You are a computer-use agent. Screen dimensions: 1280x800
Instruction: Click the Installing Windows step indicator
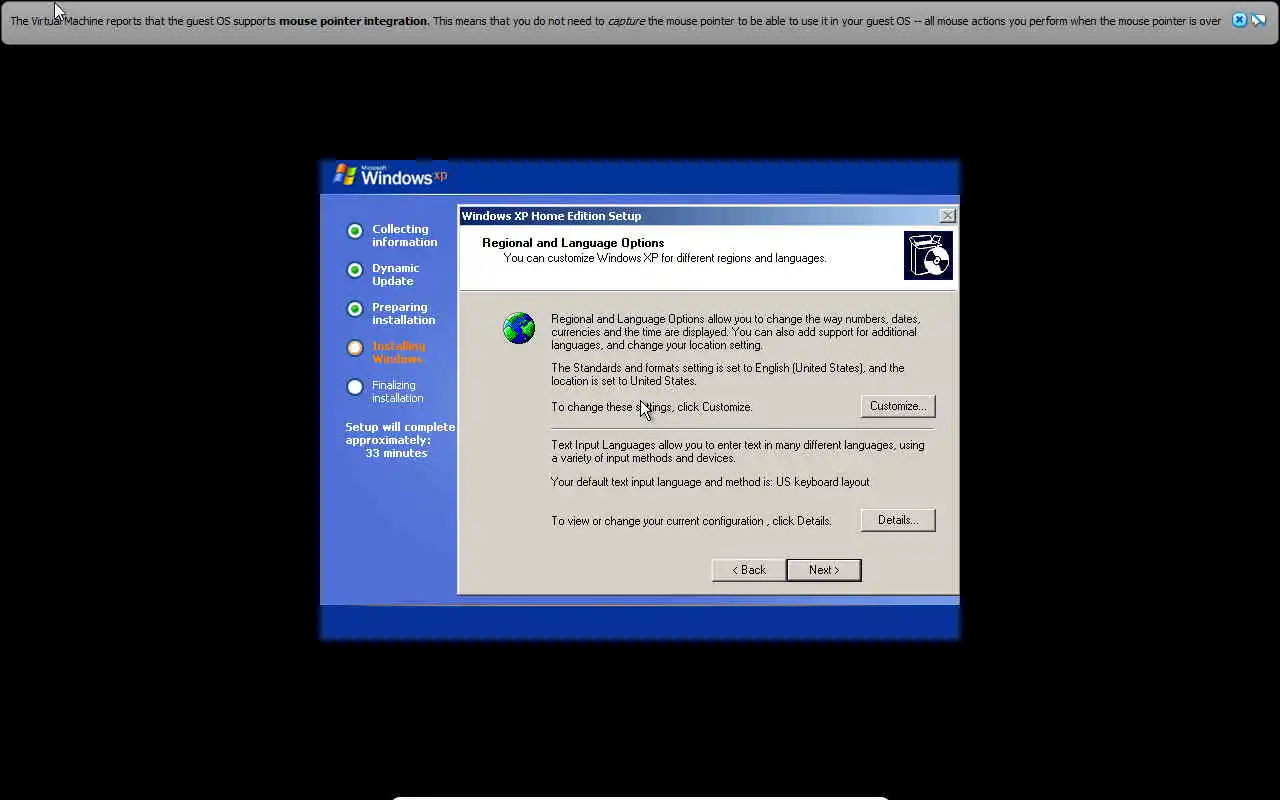[354, 348]
